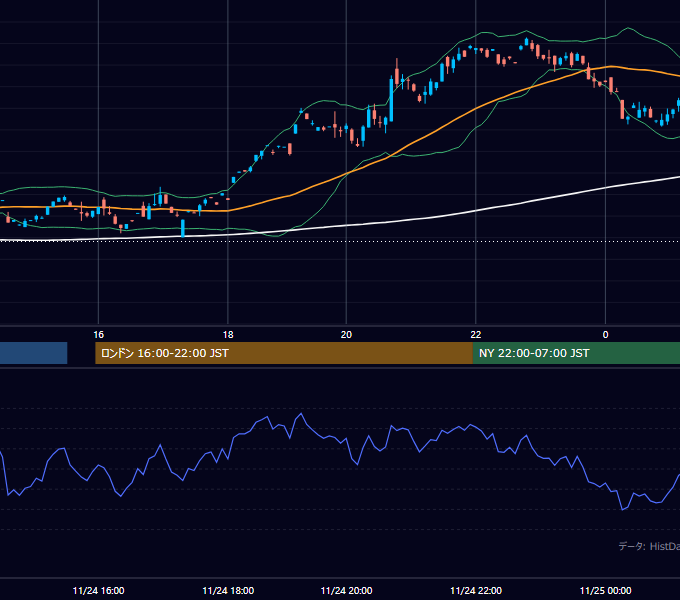Viewport: 680px width, 600px height.
Task: Click the blue session bar left of ロンドン
Action: (33, 353)
